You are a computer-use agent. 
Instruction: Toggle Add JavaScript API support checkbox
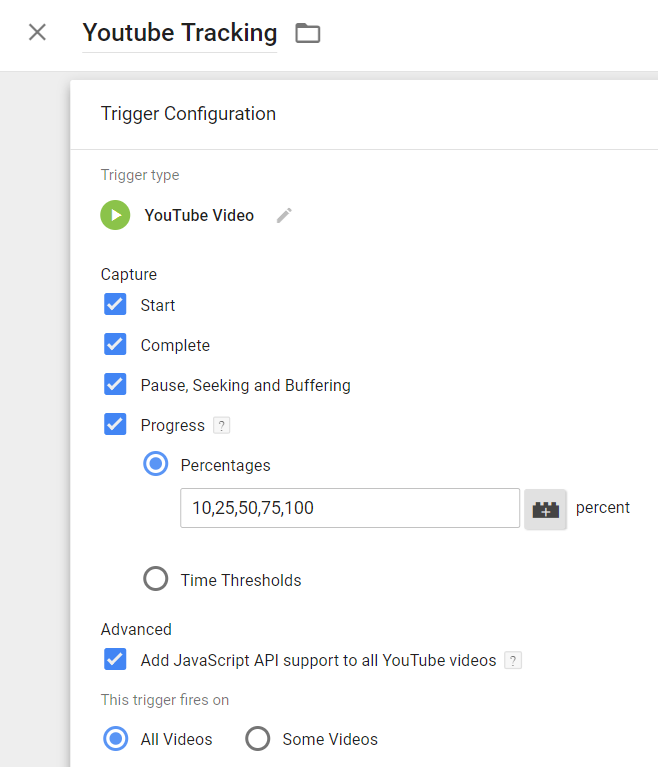pos(115,659)
